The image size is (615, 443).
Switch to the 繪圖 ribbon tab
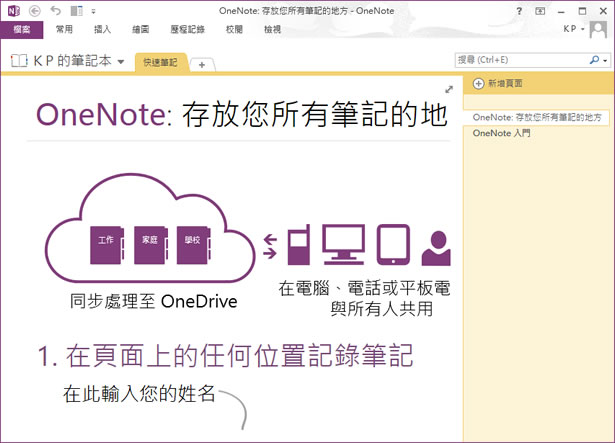140,29
